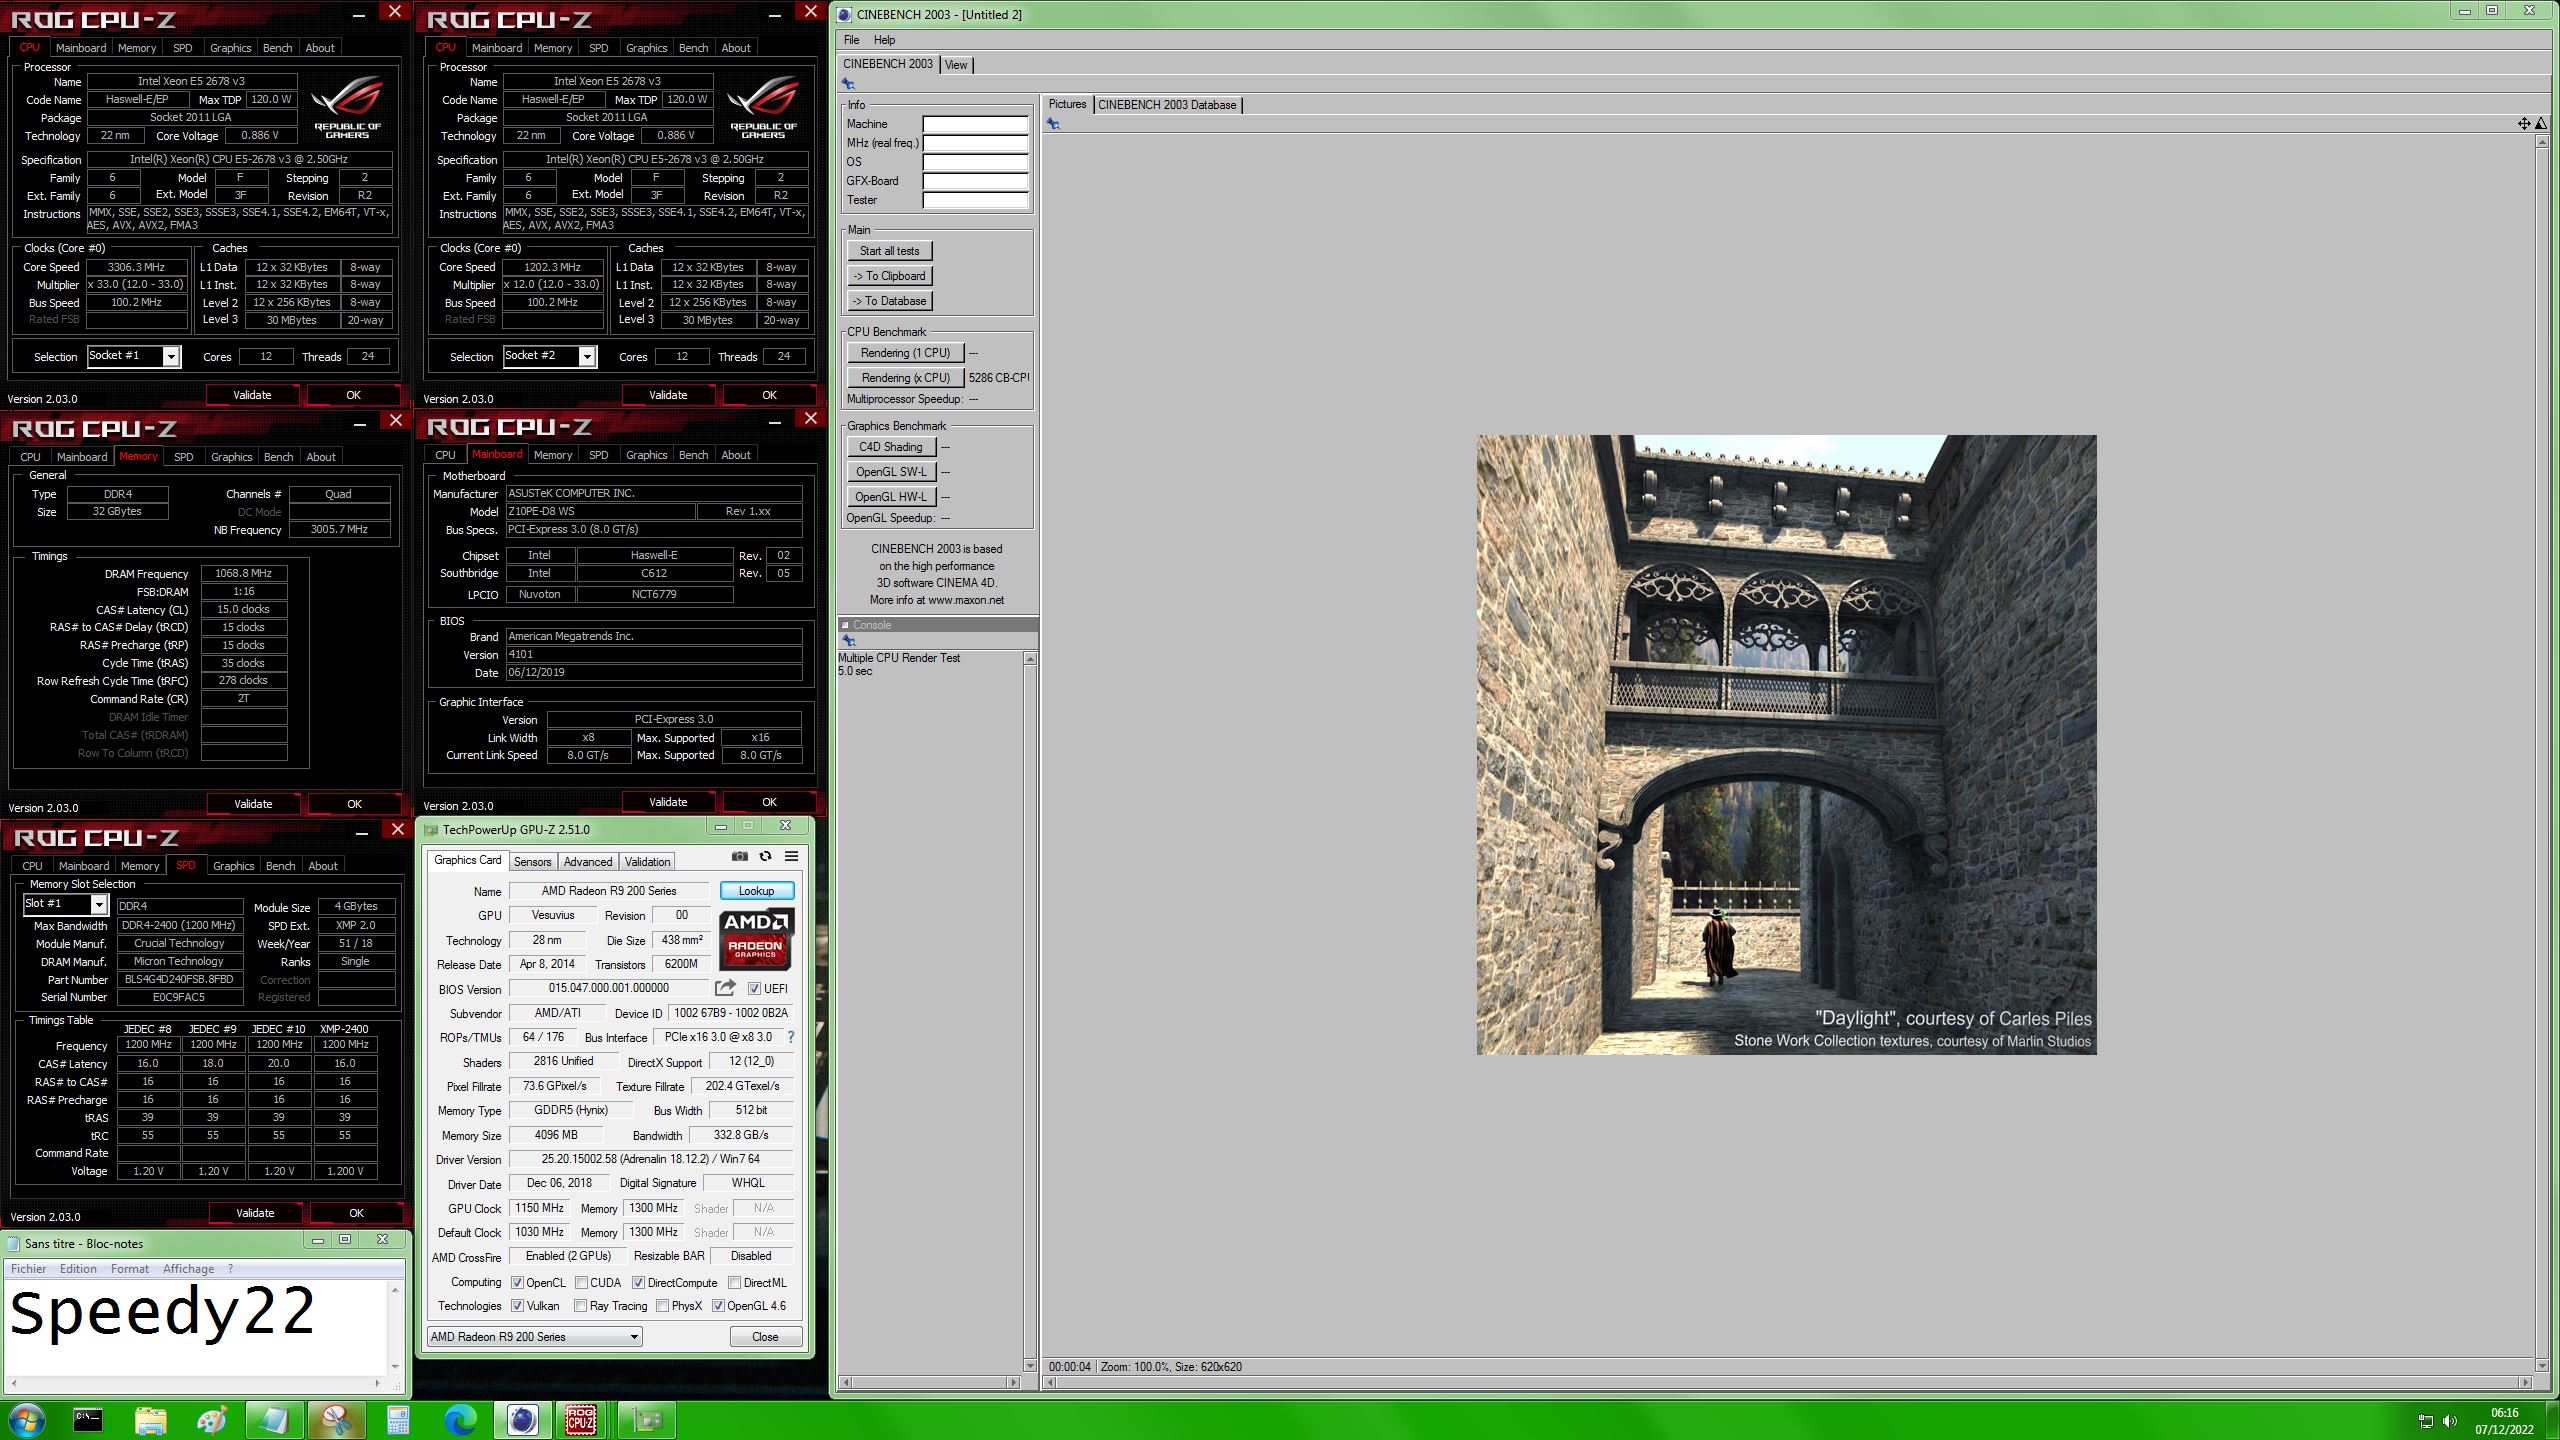Open the Socket #1 selection dropdown
Image resolution: width=2560 pixels, height=1440 pixels.
(133, 356)
